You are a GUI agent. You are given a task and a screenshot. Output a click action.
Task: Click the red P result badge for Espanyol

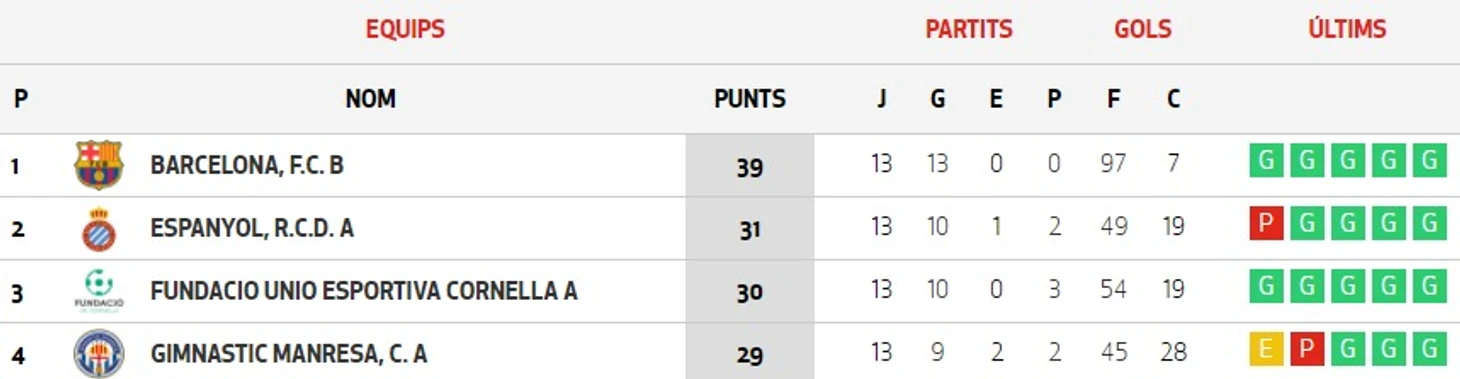tap(1266, 224)
